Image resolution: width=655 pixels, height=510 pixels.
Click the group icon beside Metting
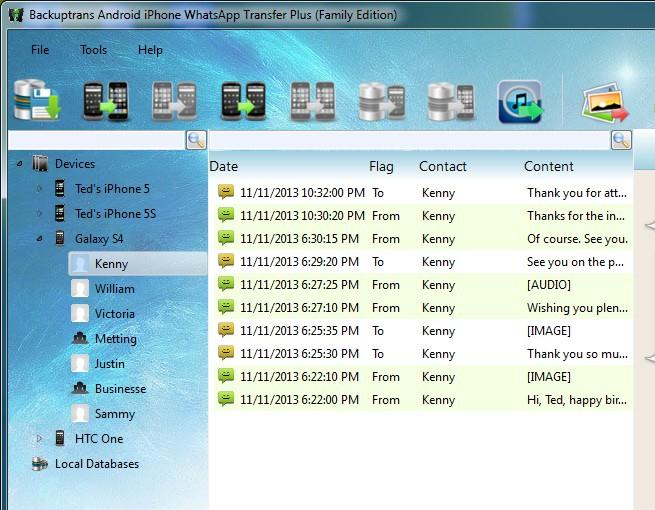point(80,338)
